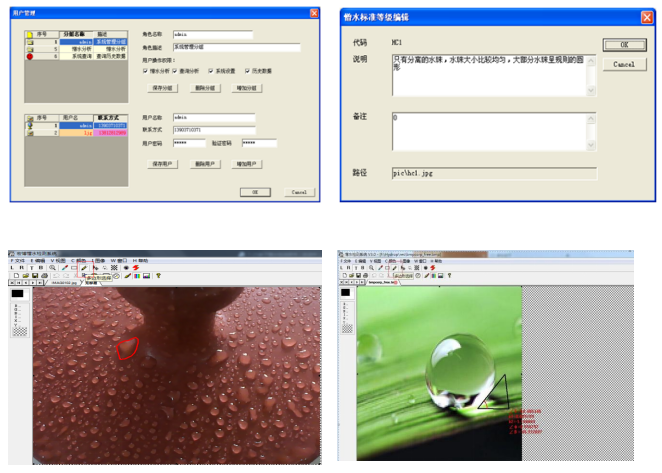Click the 保存分组 button
Screen dimensions: 662x473
(164, 88)
